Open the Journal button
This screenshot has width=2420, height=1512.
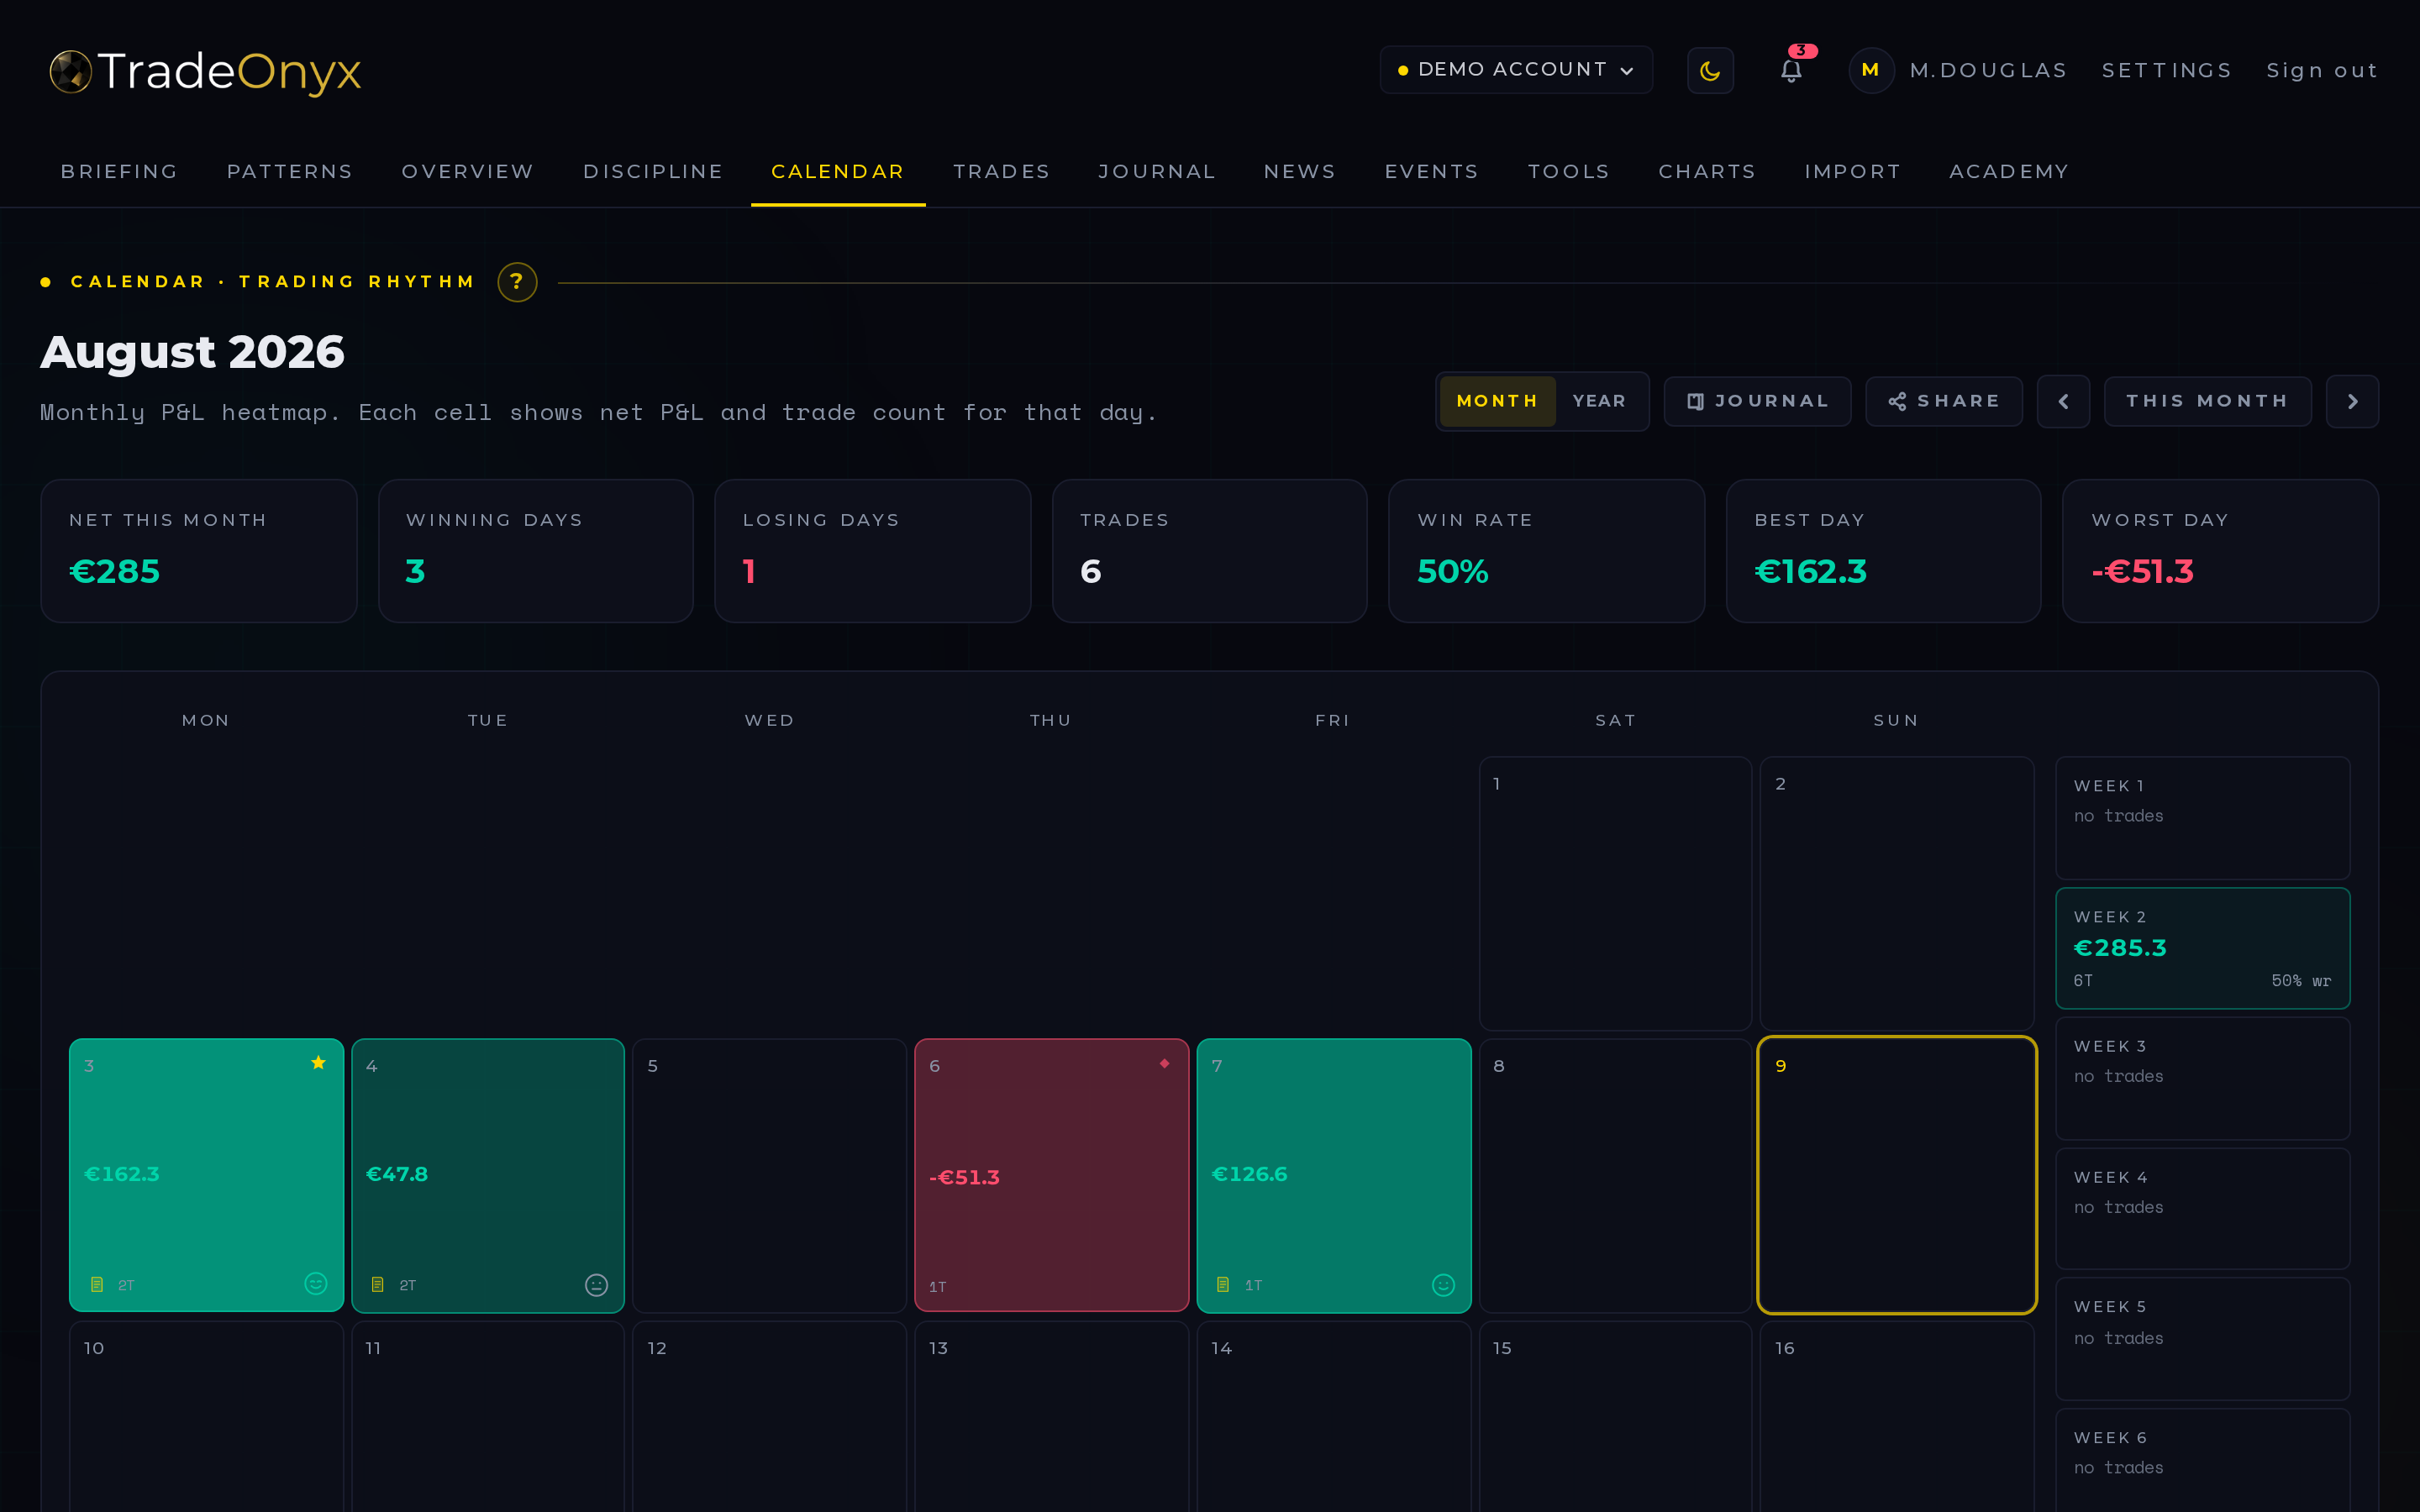(x=1757, y=401)
